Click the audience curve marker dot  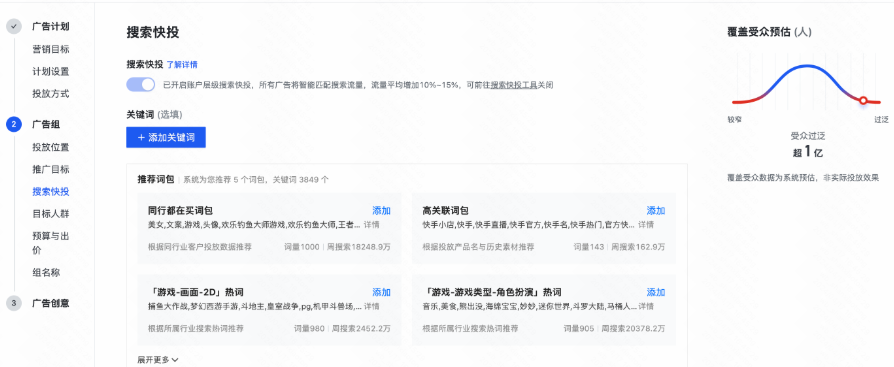(x=863, y=100)
